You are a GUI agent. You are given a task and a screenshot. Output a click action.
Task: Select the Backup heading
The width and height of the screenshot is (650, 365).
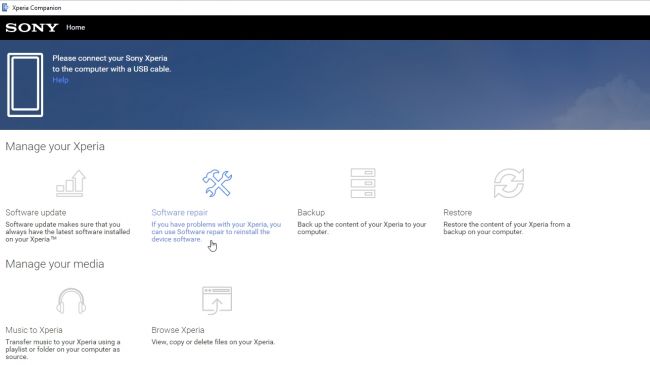[x=311, y=212]
